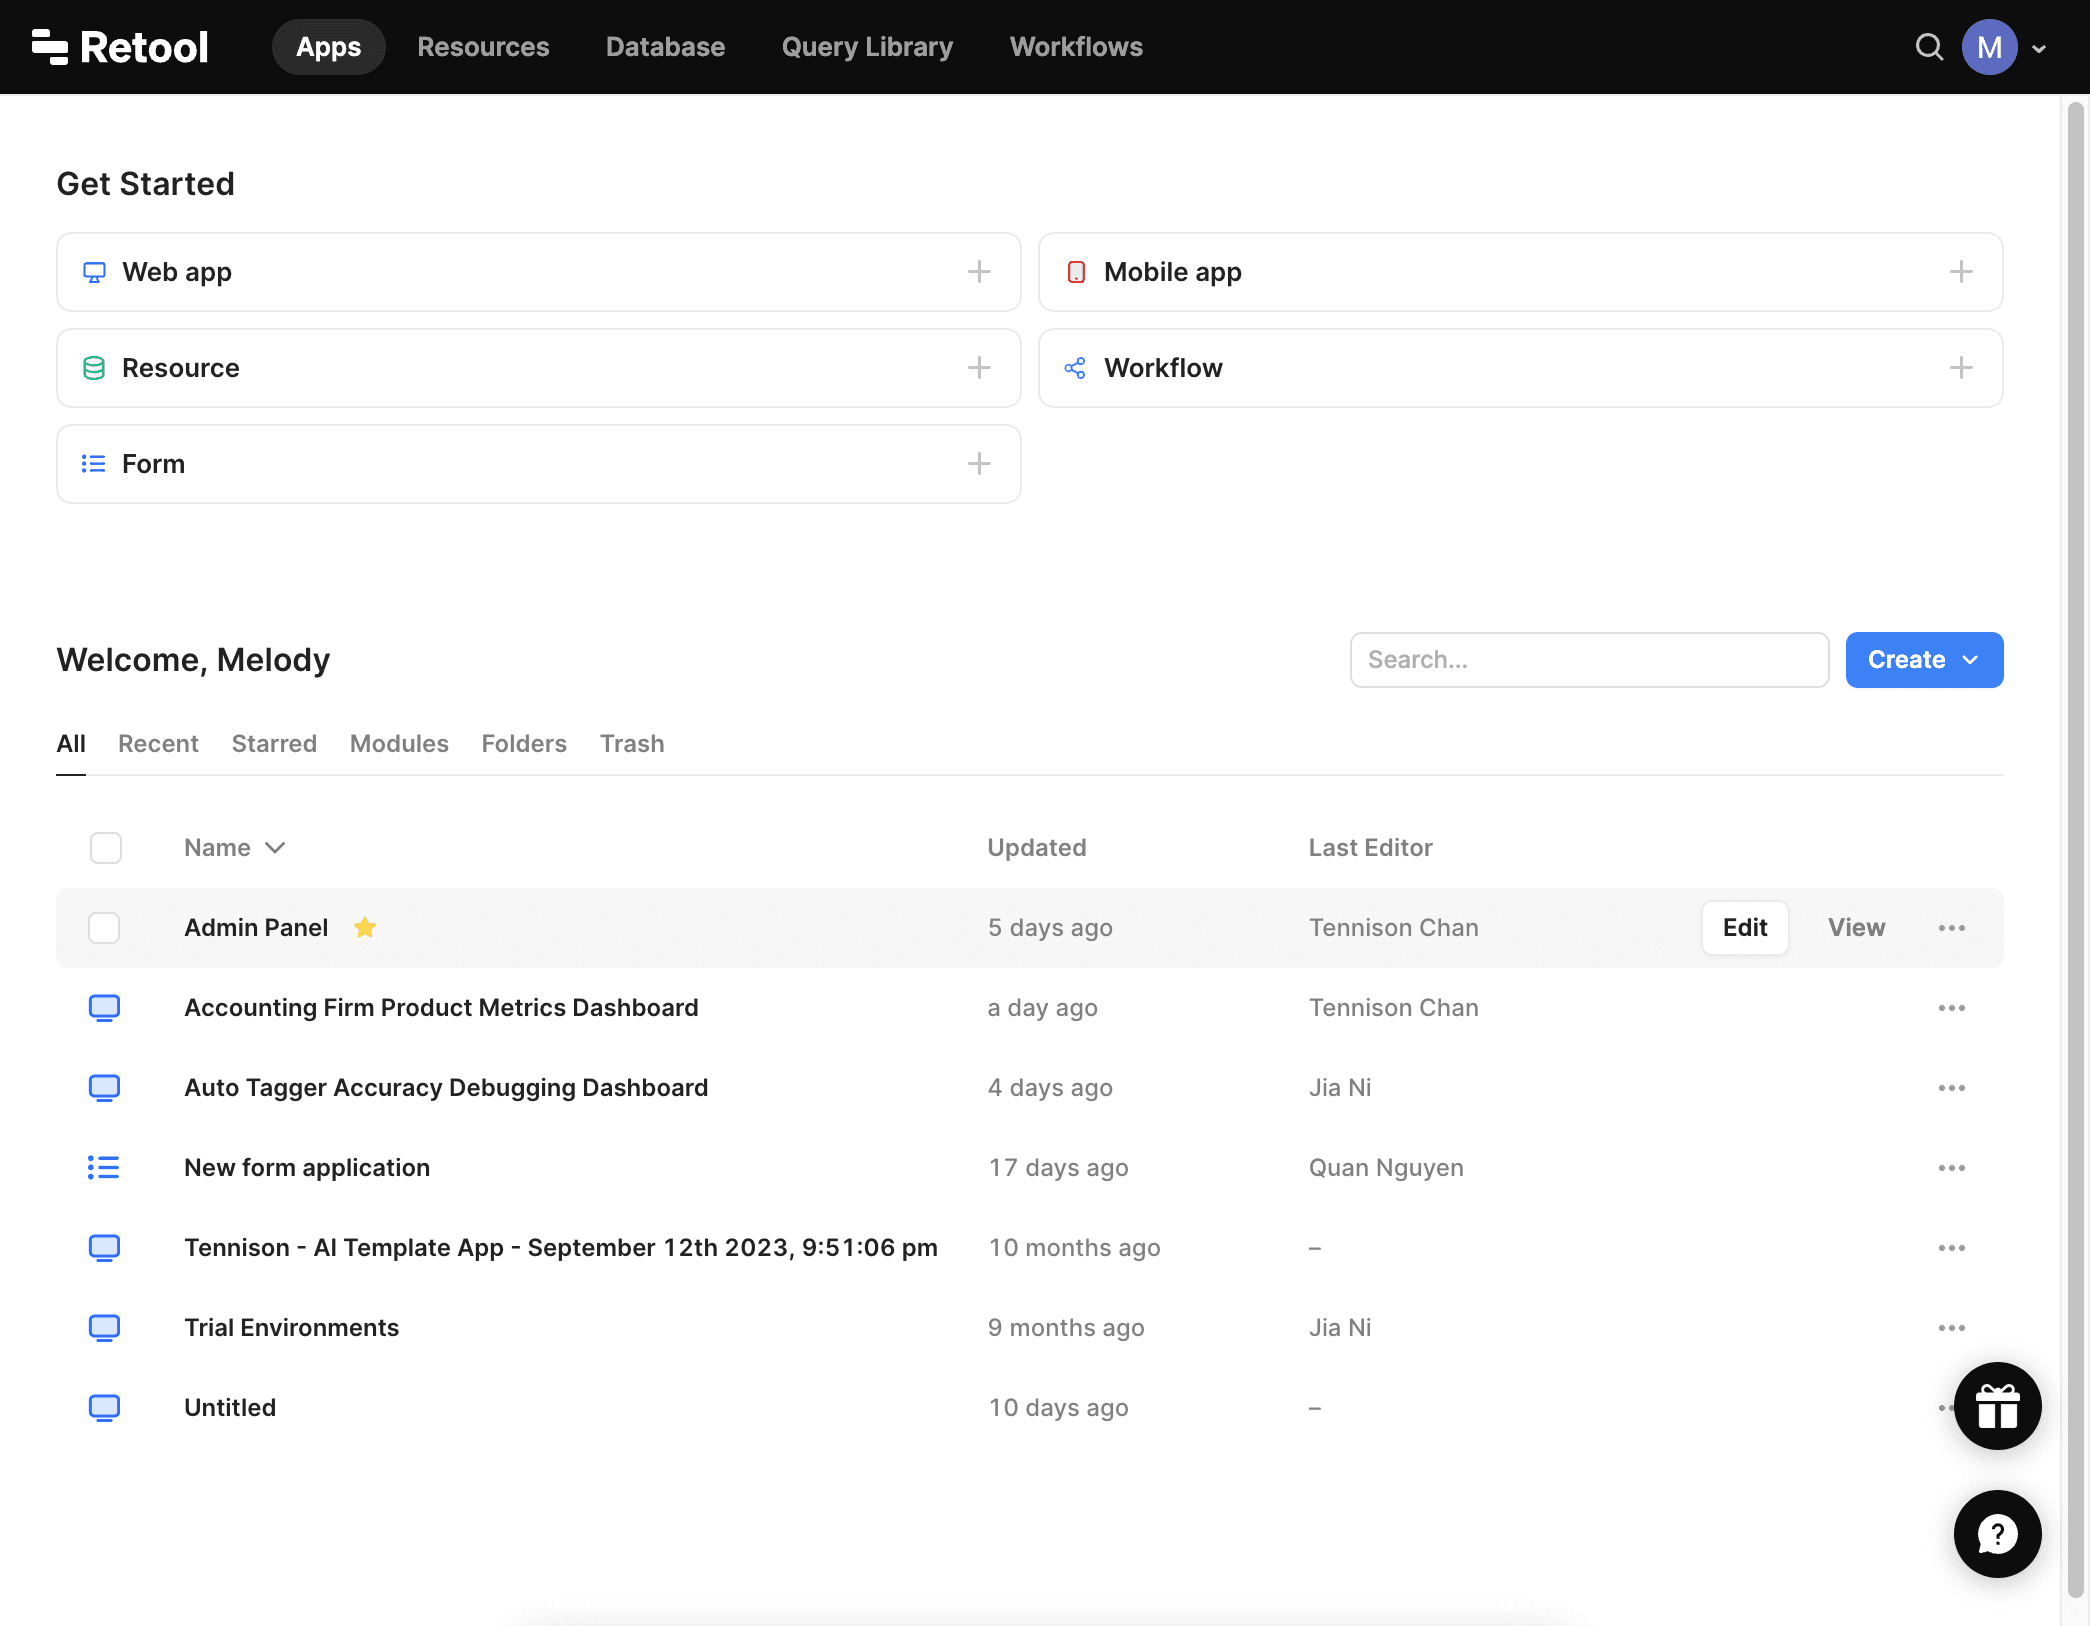This screenshot has width=2090, height=1626.
Task: Open the Create dropdown
Action: 1923,659
